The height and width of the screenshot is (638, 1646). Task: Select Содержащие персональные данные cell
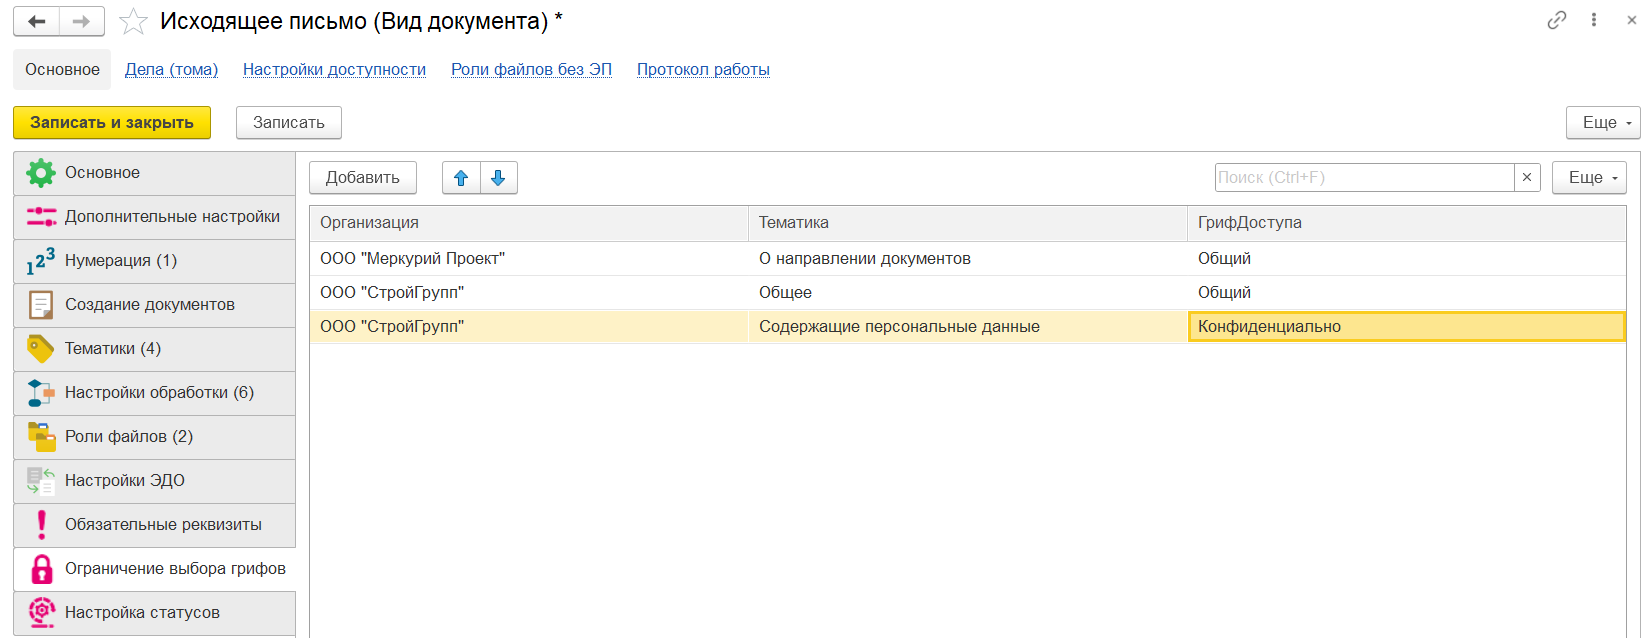(968, 327)
